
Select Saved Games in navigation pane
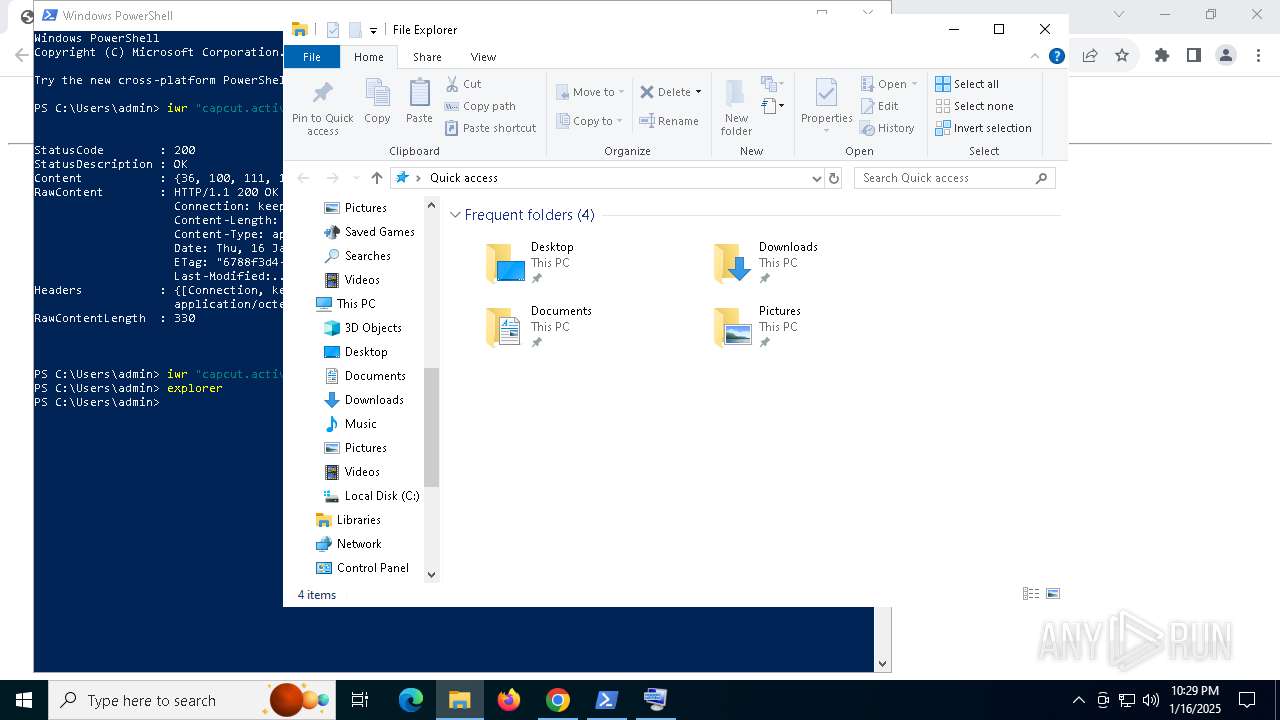tap(368, 232)
